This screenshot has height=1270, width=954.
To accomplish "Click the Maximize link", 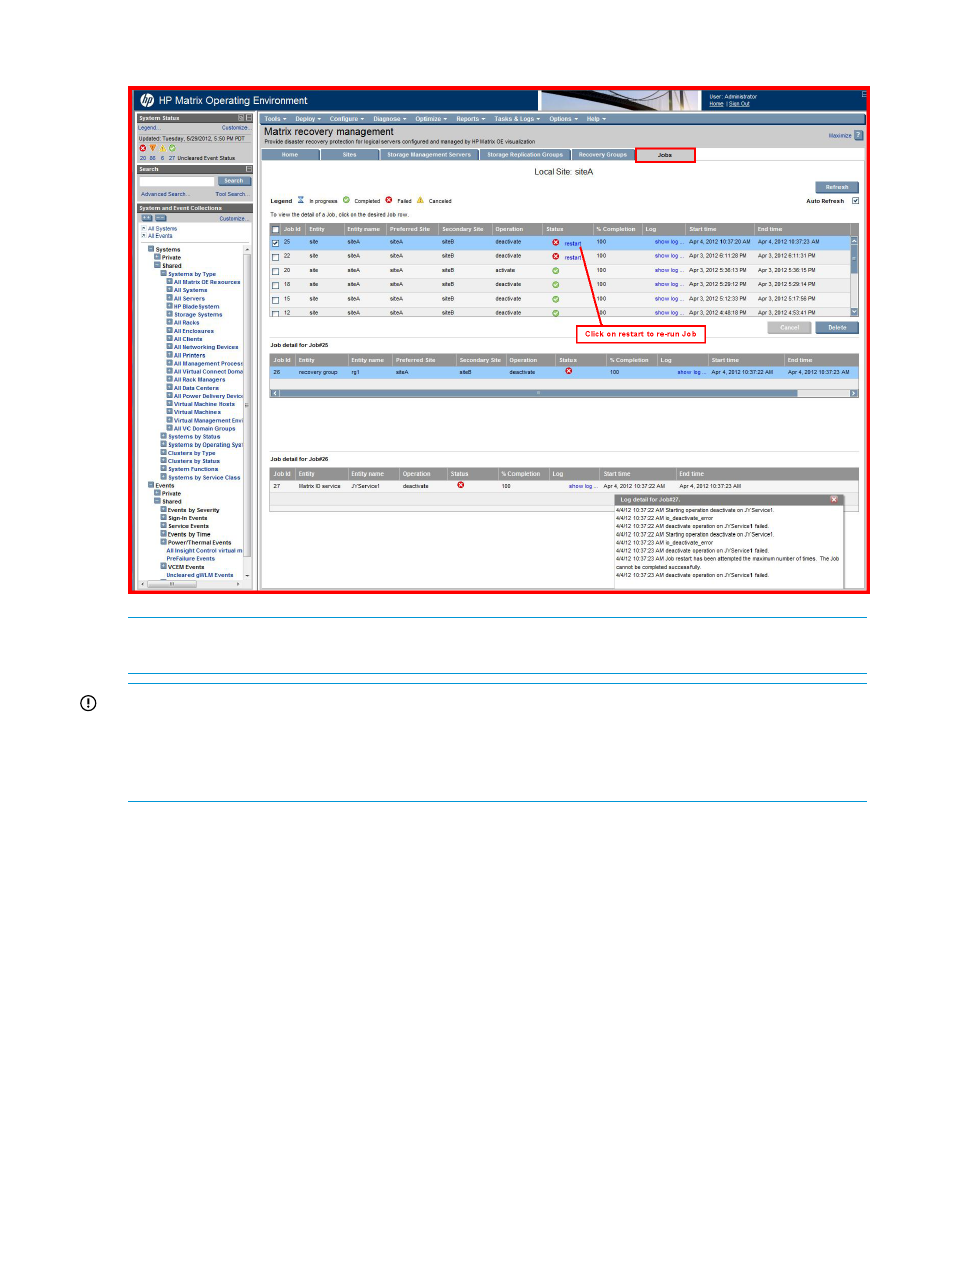I will click(x=840, y=135).
